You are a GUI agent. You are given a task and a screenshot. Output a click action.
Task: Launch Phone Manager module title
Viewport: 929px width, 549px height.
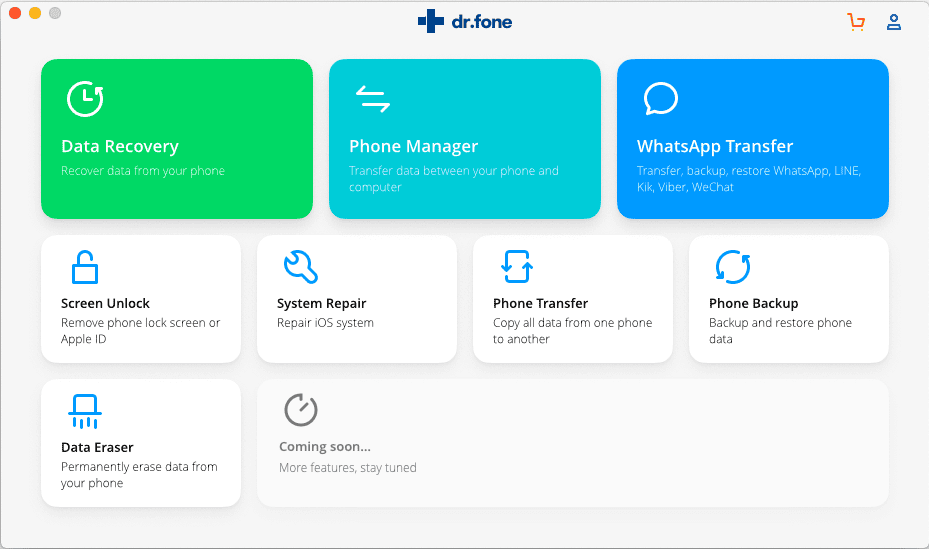(x=414, y=146)
